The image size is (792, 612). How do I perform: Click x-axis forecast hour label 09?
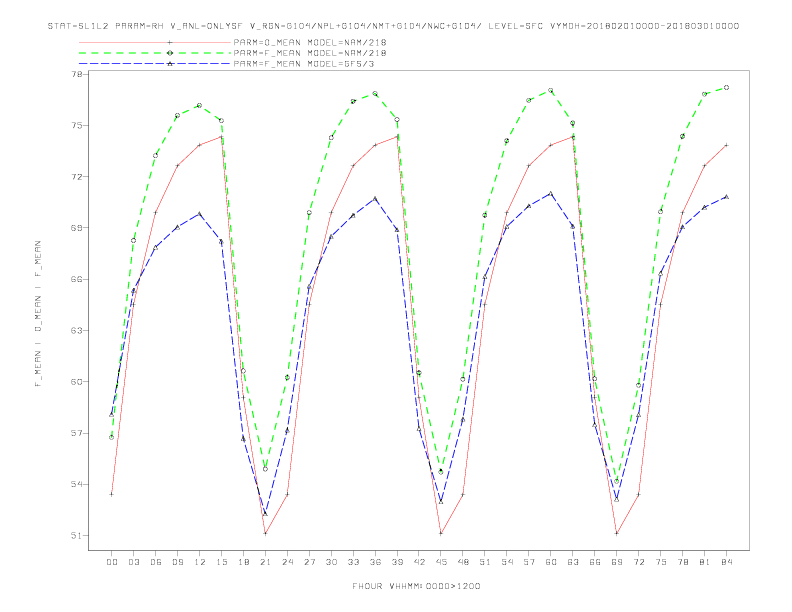[177, 562]
